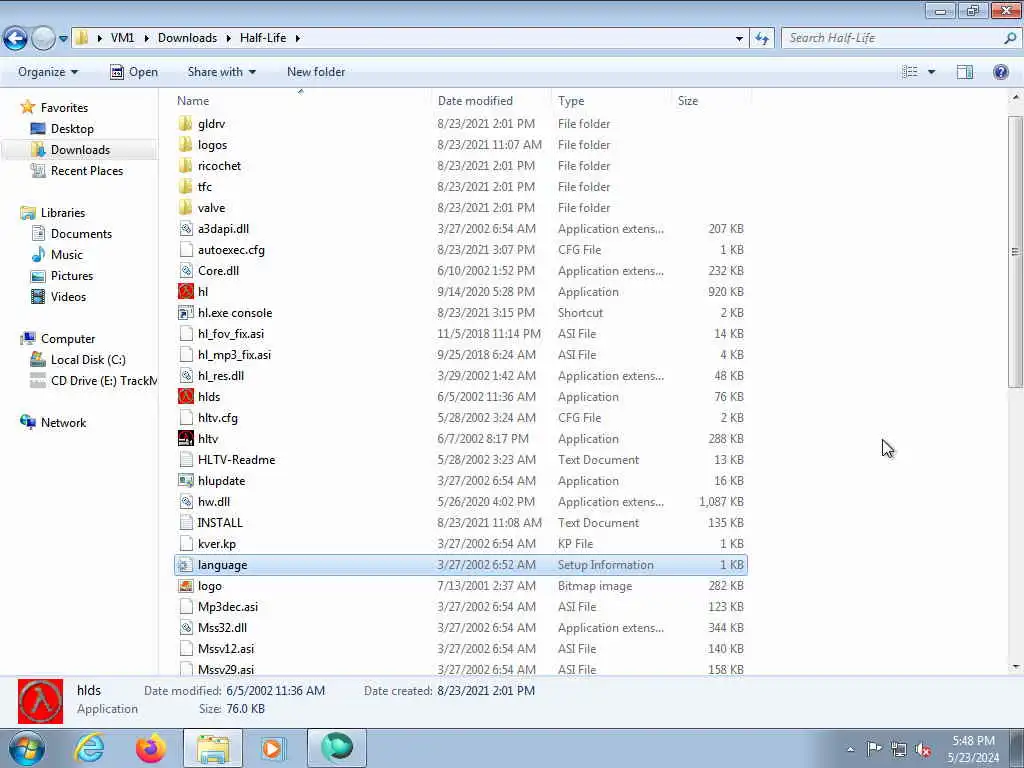Select Recent Places in navigation pane

pos(87,170)
